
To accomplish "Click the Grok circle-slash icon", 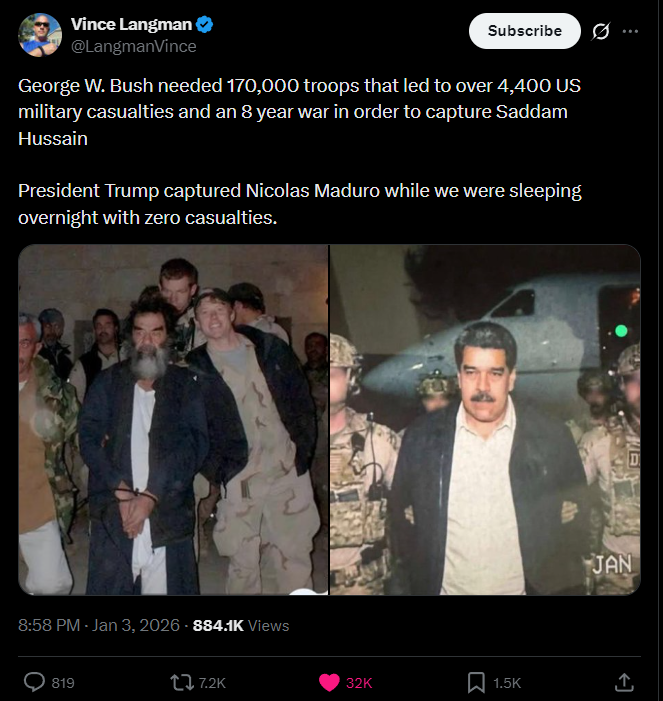I will [600, 31].
